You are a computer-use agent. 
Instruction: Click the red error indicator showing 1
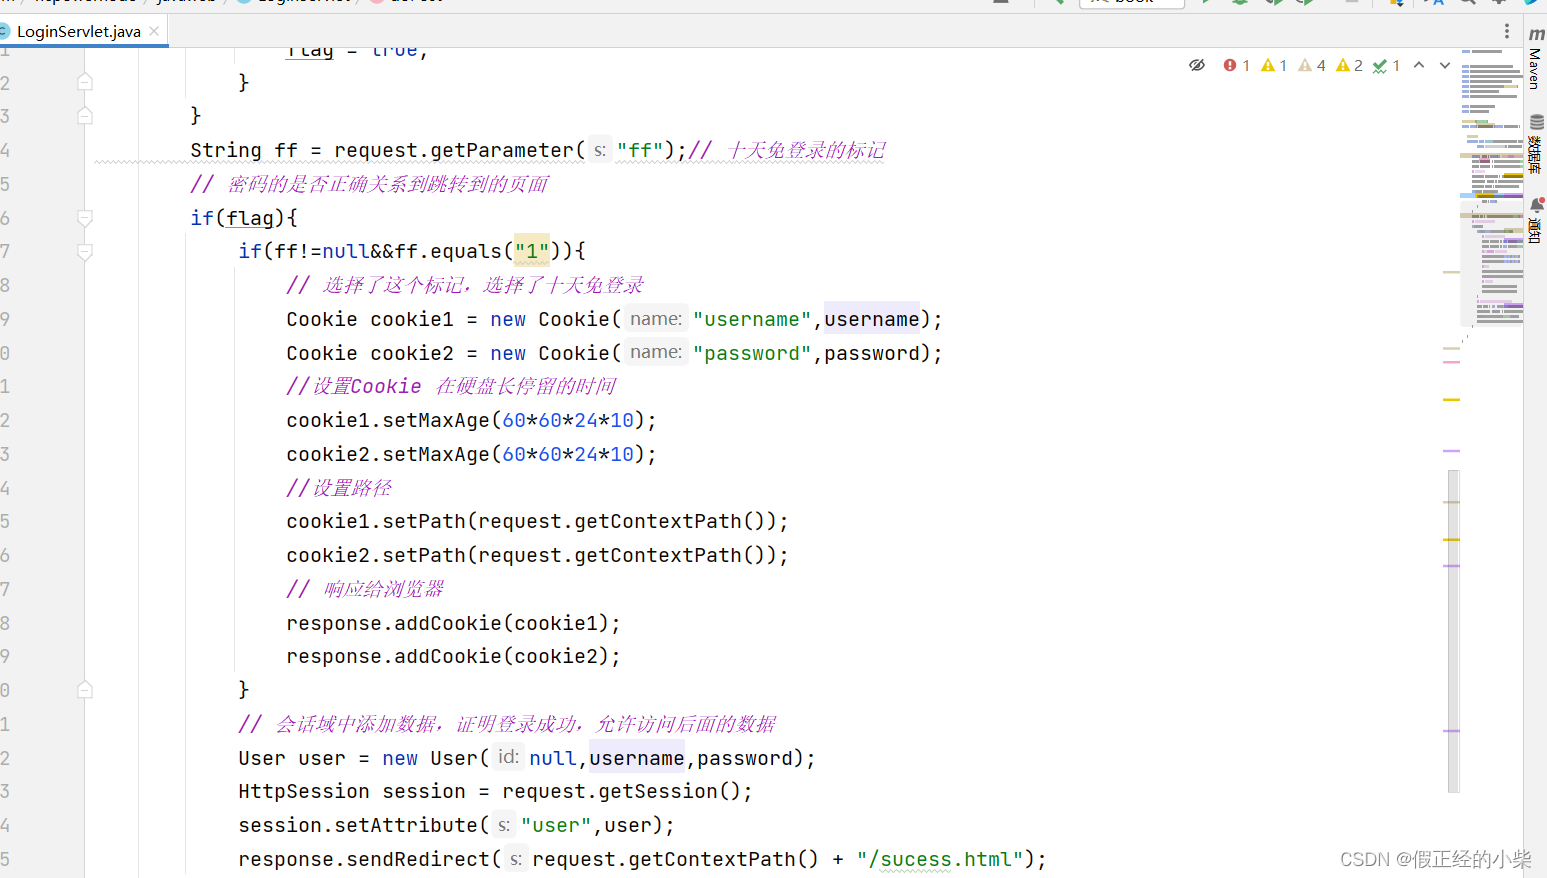1237,65
